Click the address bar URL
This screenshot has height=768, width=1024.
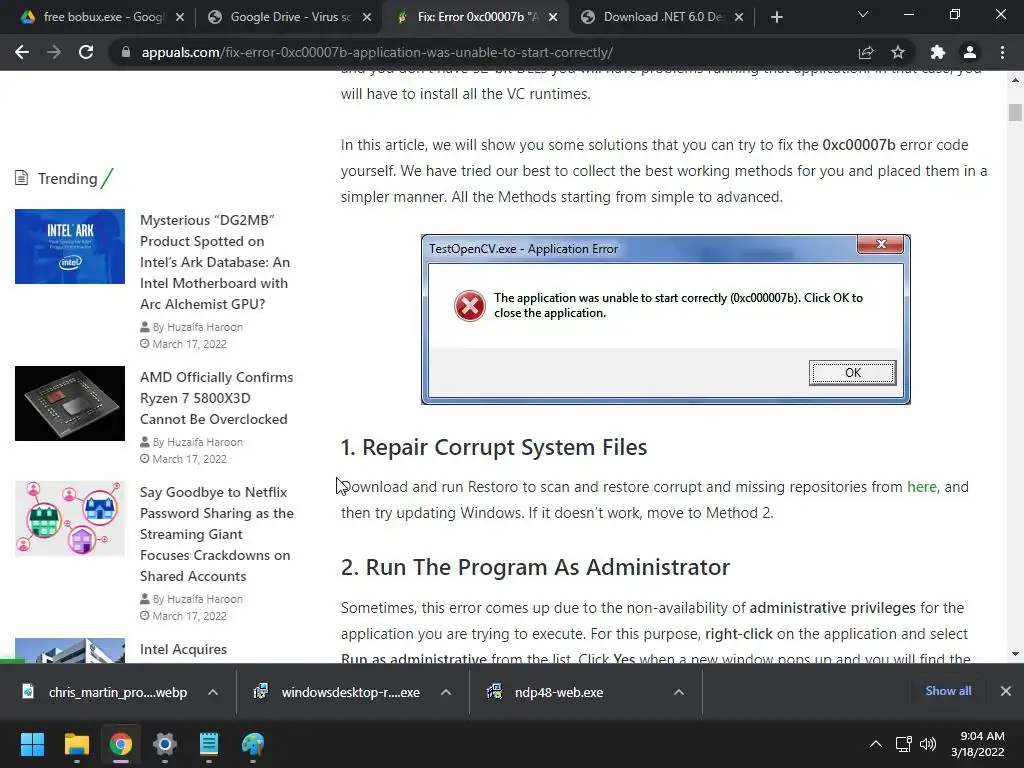click(377, 52)
